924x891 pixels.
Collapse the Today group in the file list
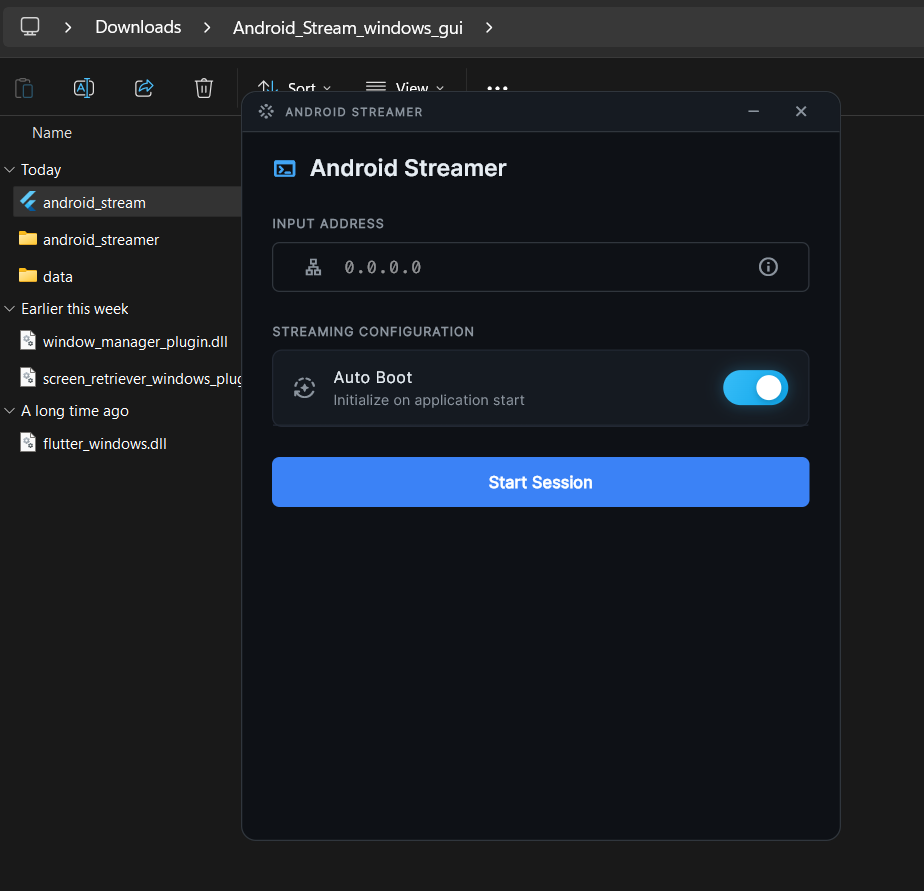coord(10,170)
